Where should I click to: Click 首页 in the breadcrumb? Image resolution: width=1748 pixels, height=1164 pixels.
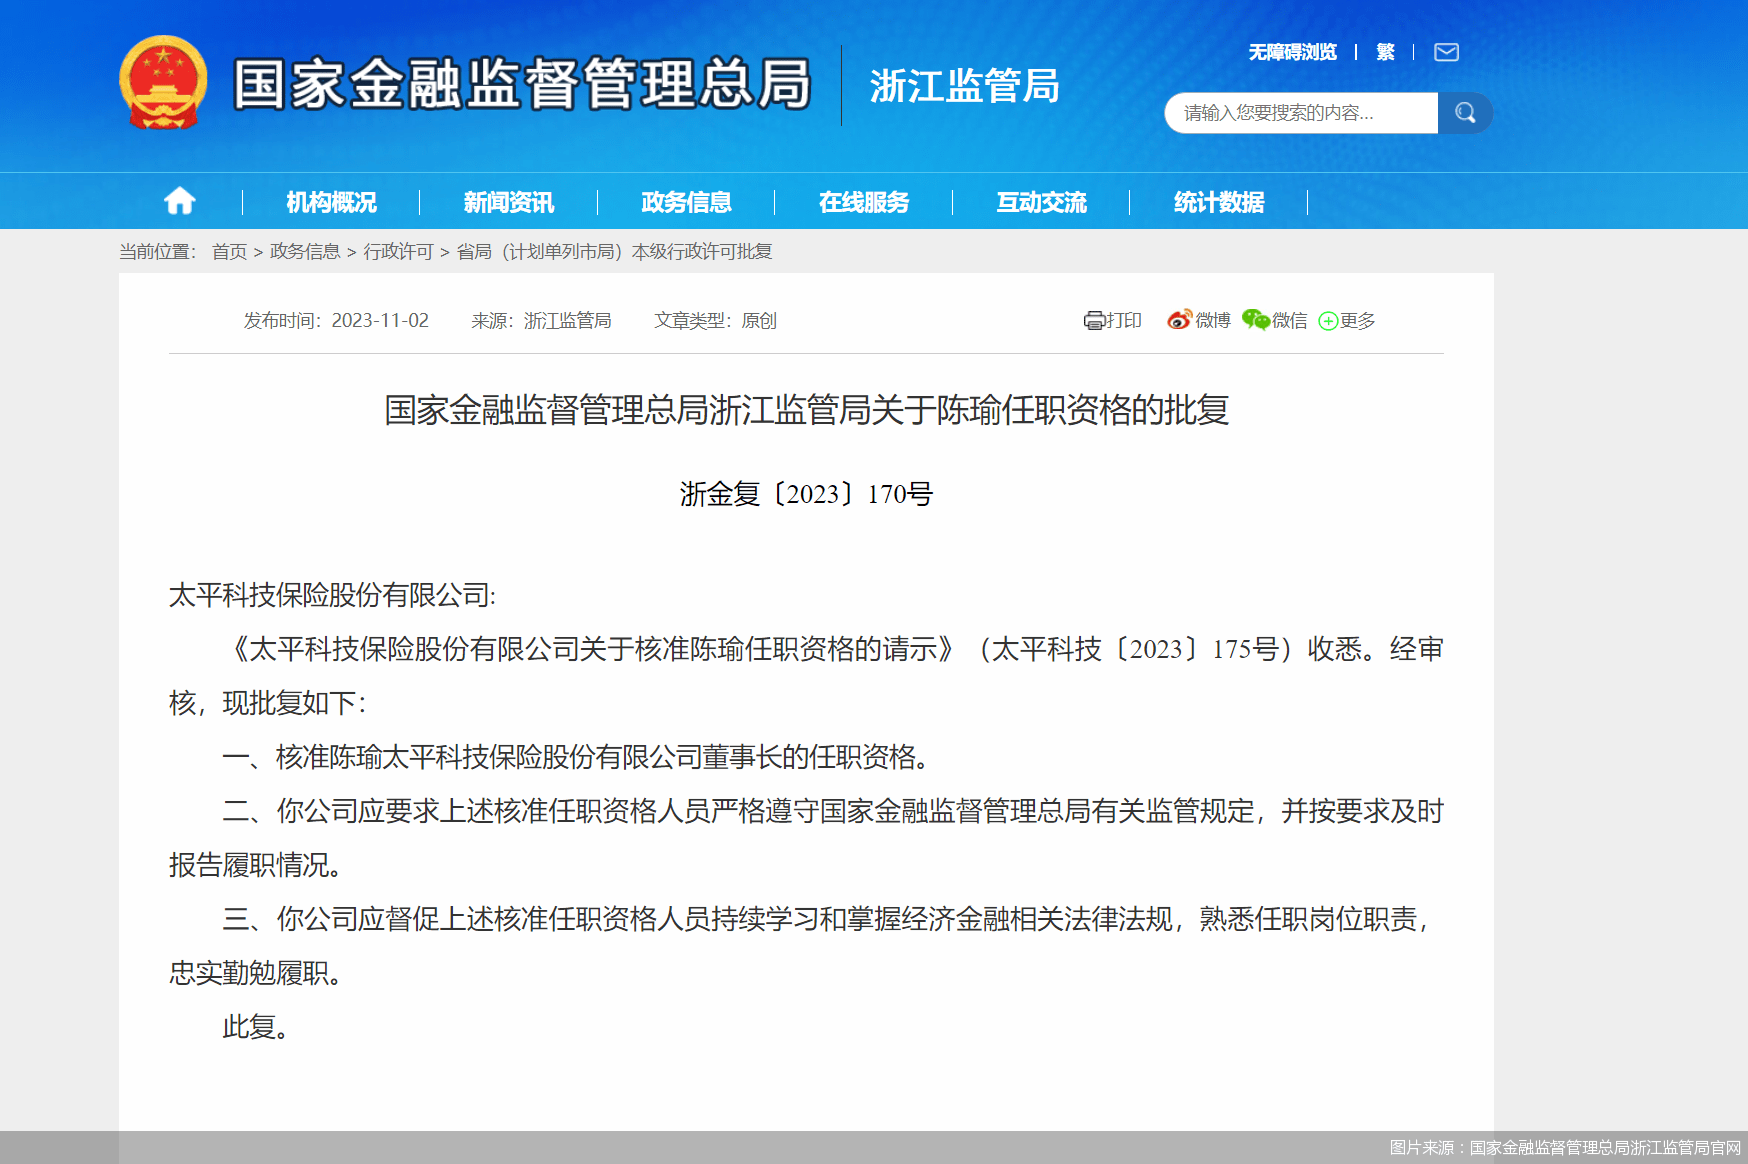(x=229, y=252)
